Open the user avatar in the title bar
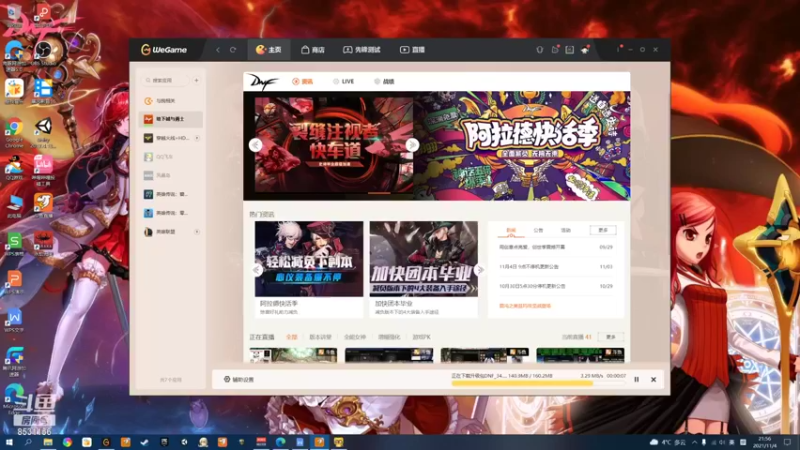 pos(585,49)
